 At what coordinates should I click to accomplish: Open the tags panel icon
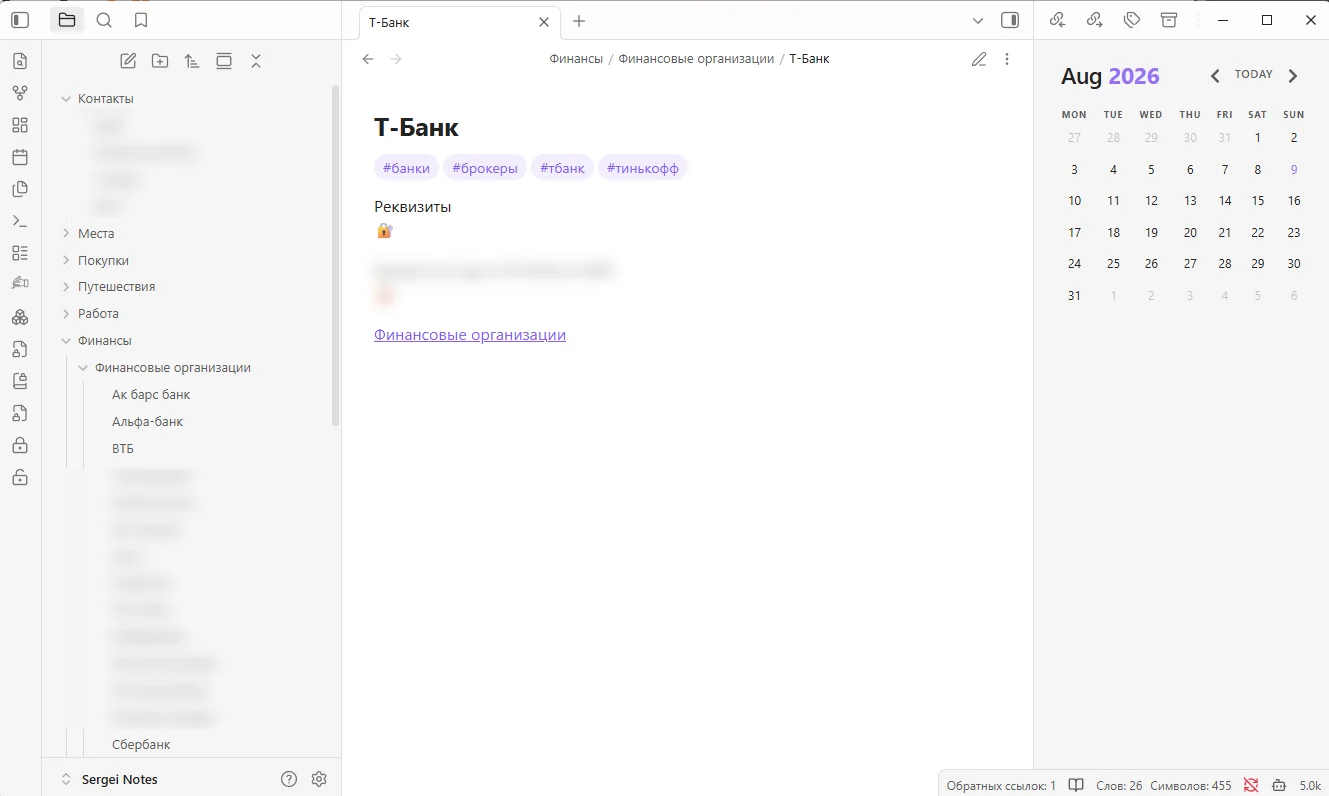pos(1132,20)
